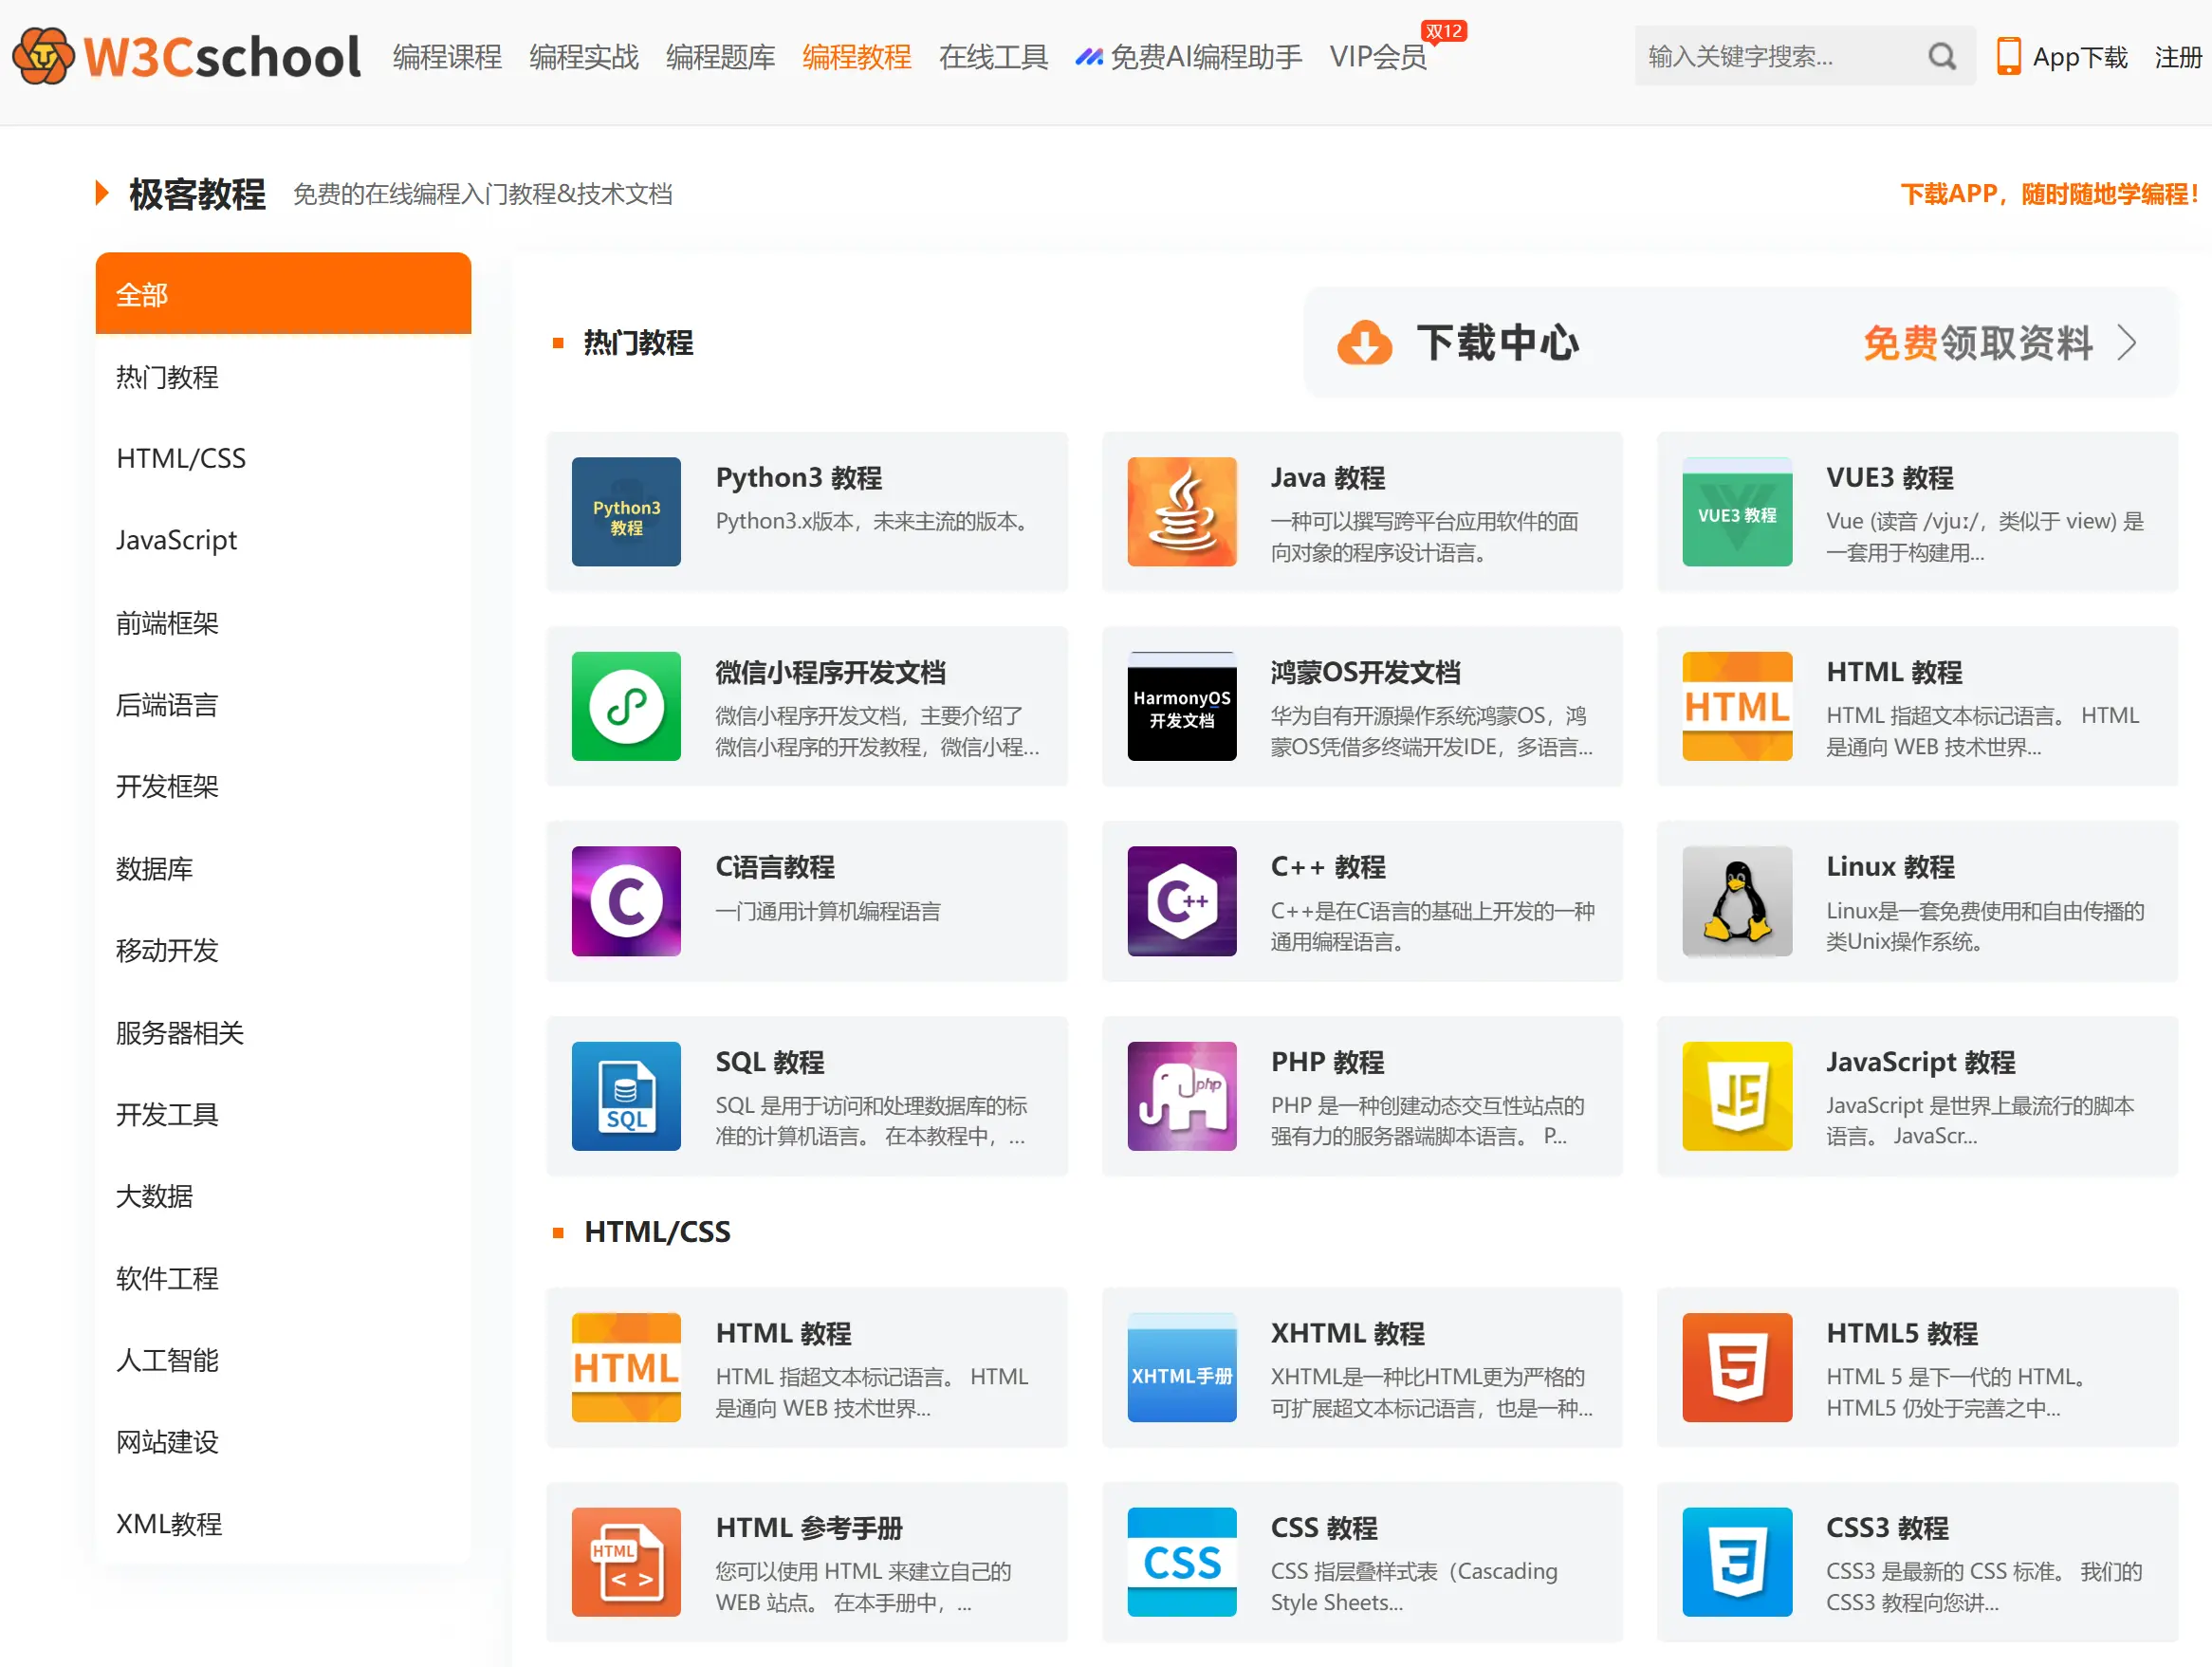Open the SQL database icon
Image resolution: width=2212 pixels, height=1667 pixels.
click(626, 1095)
